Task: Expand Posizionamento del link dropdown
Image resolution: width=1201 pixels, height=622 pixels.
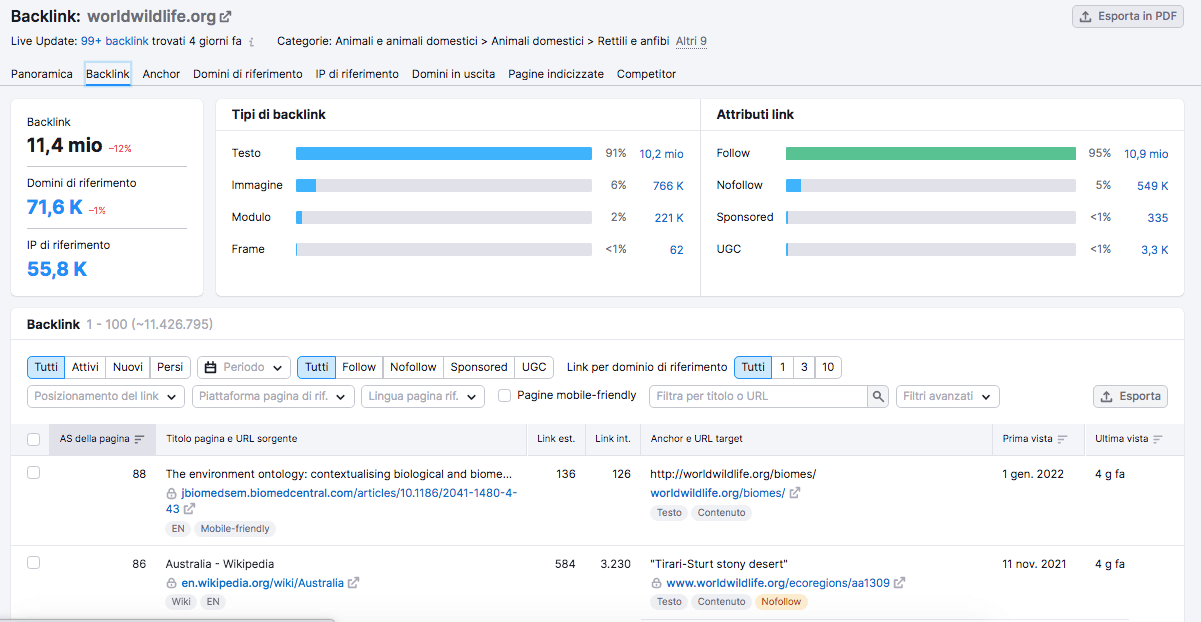Action: tap(106, 397)
